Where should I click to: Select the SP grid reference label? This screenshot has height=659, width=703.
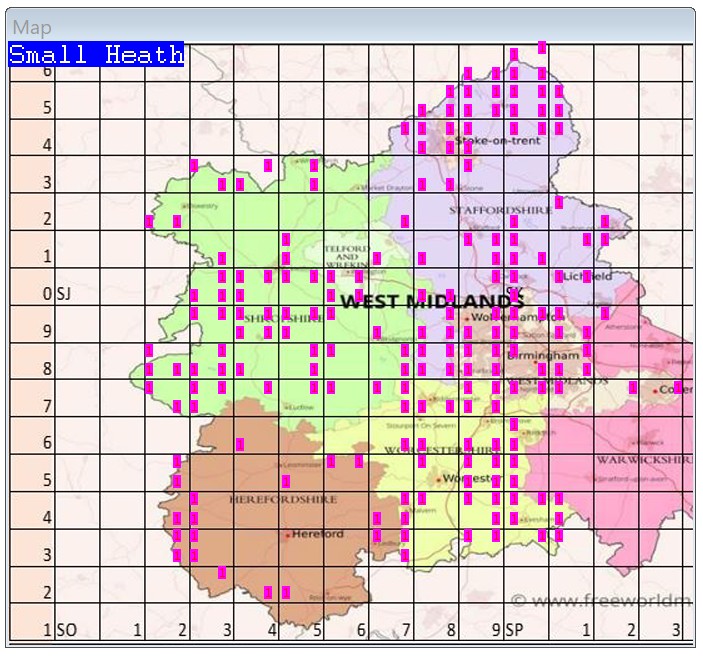[x=514, y=631]
